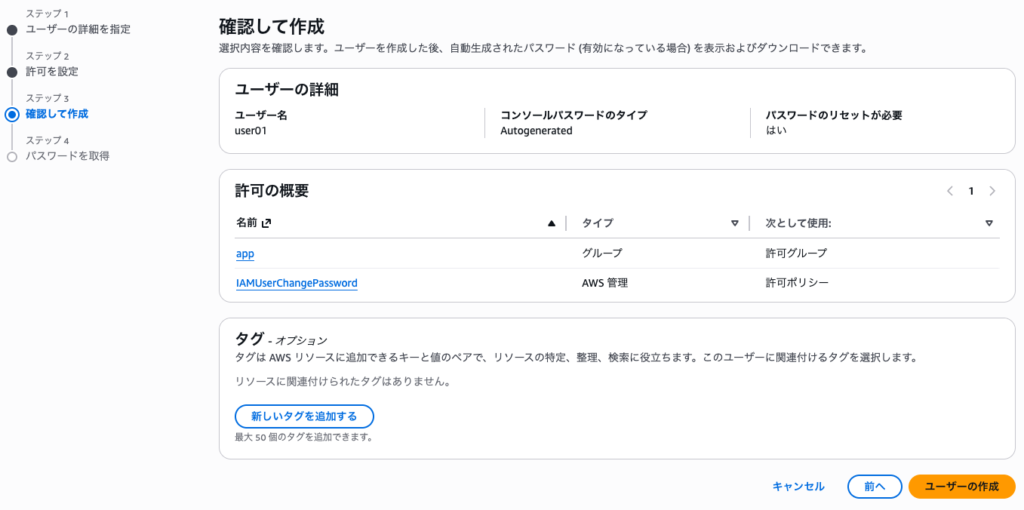Select the active Step 3 circle marker
Screen dimensions: 1024x510
(12, 114)
